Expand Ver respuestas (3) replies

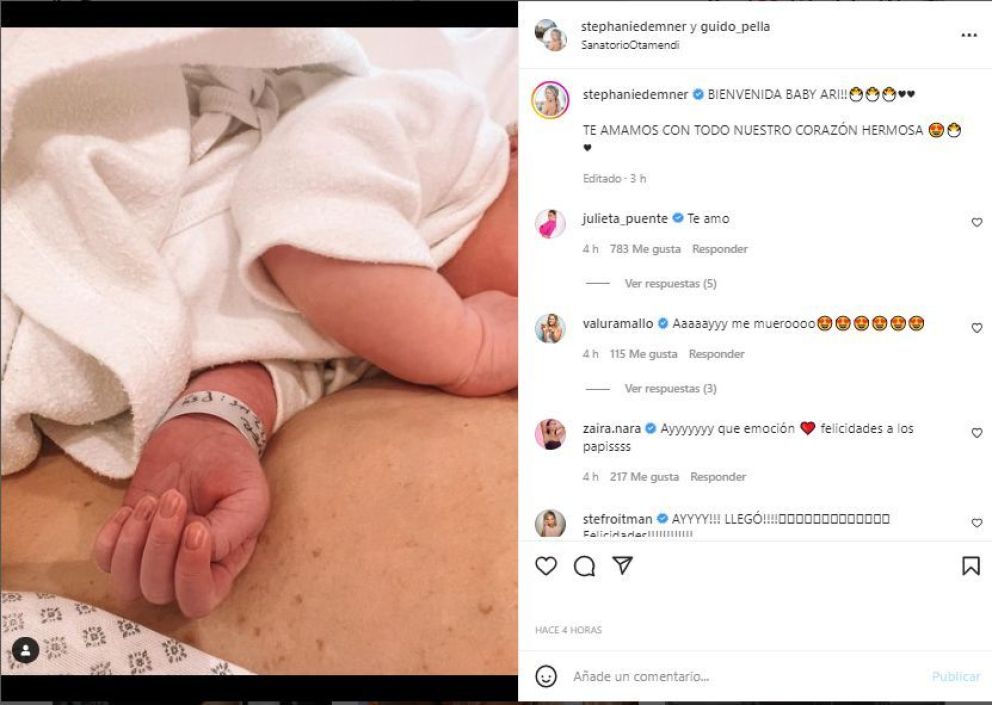(671, 389)
